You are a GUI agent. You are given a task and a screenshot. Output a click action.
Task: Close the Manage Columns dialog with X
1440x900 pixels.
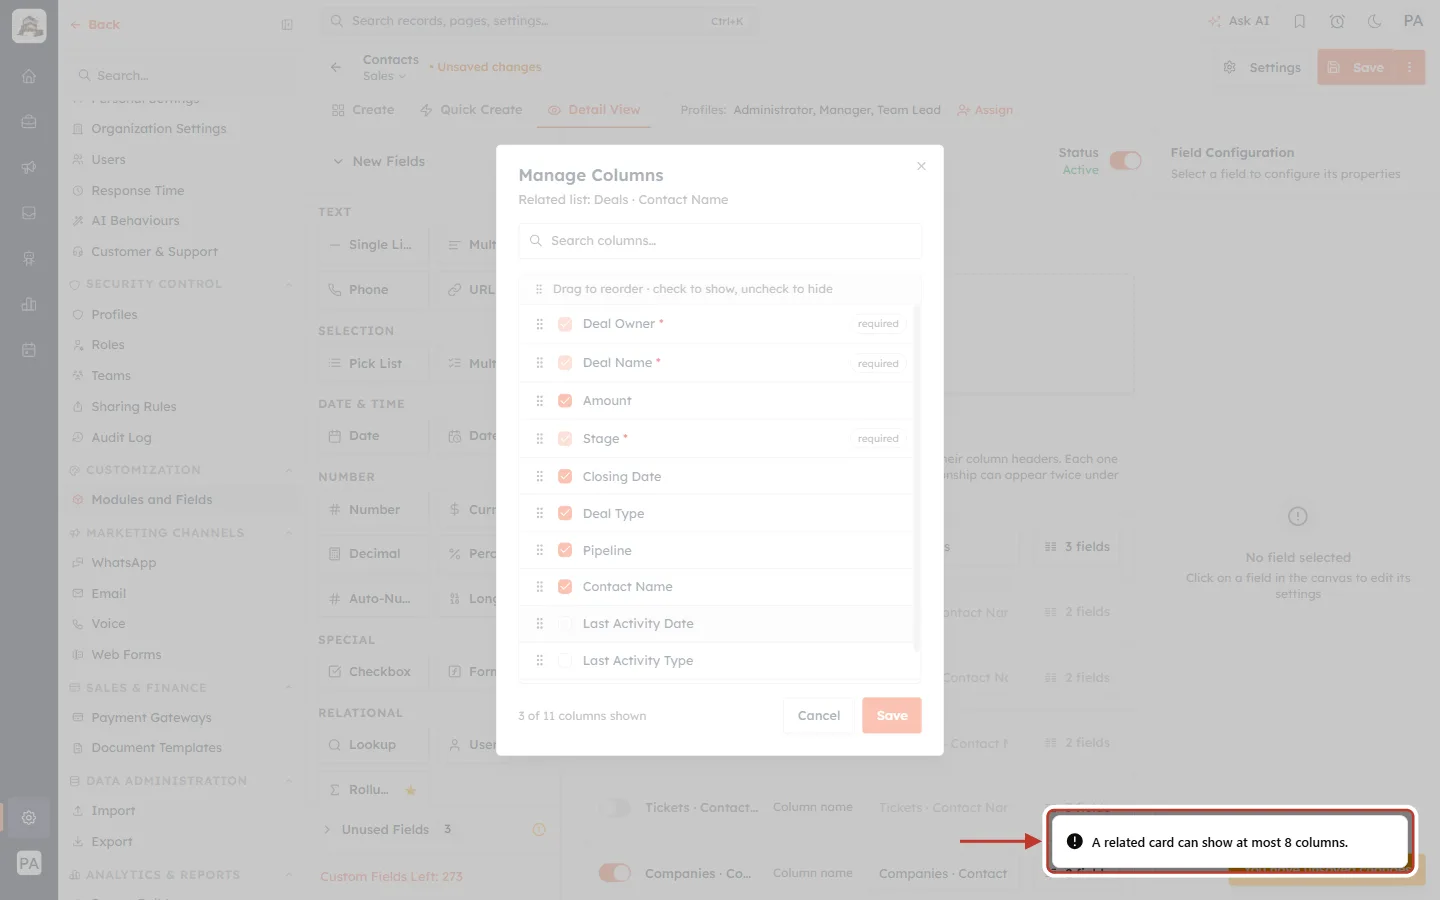click(x=921, y=166)
